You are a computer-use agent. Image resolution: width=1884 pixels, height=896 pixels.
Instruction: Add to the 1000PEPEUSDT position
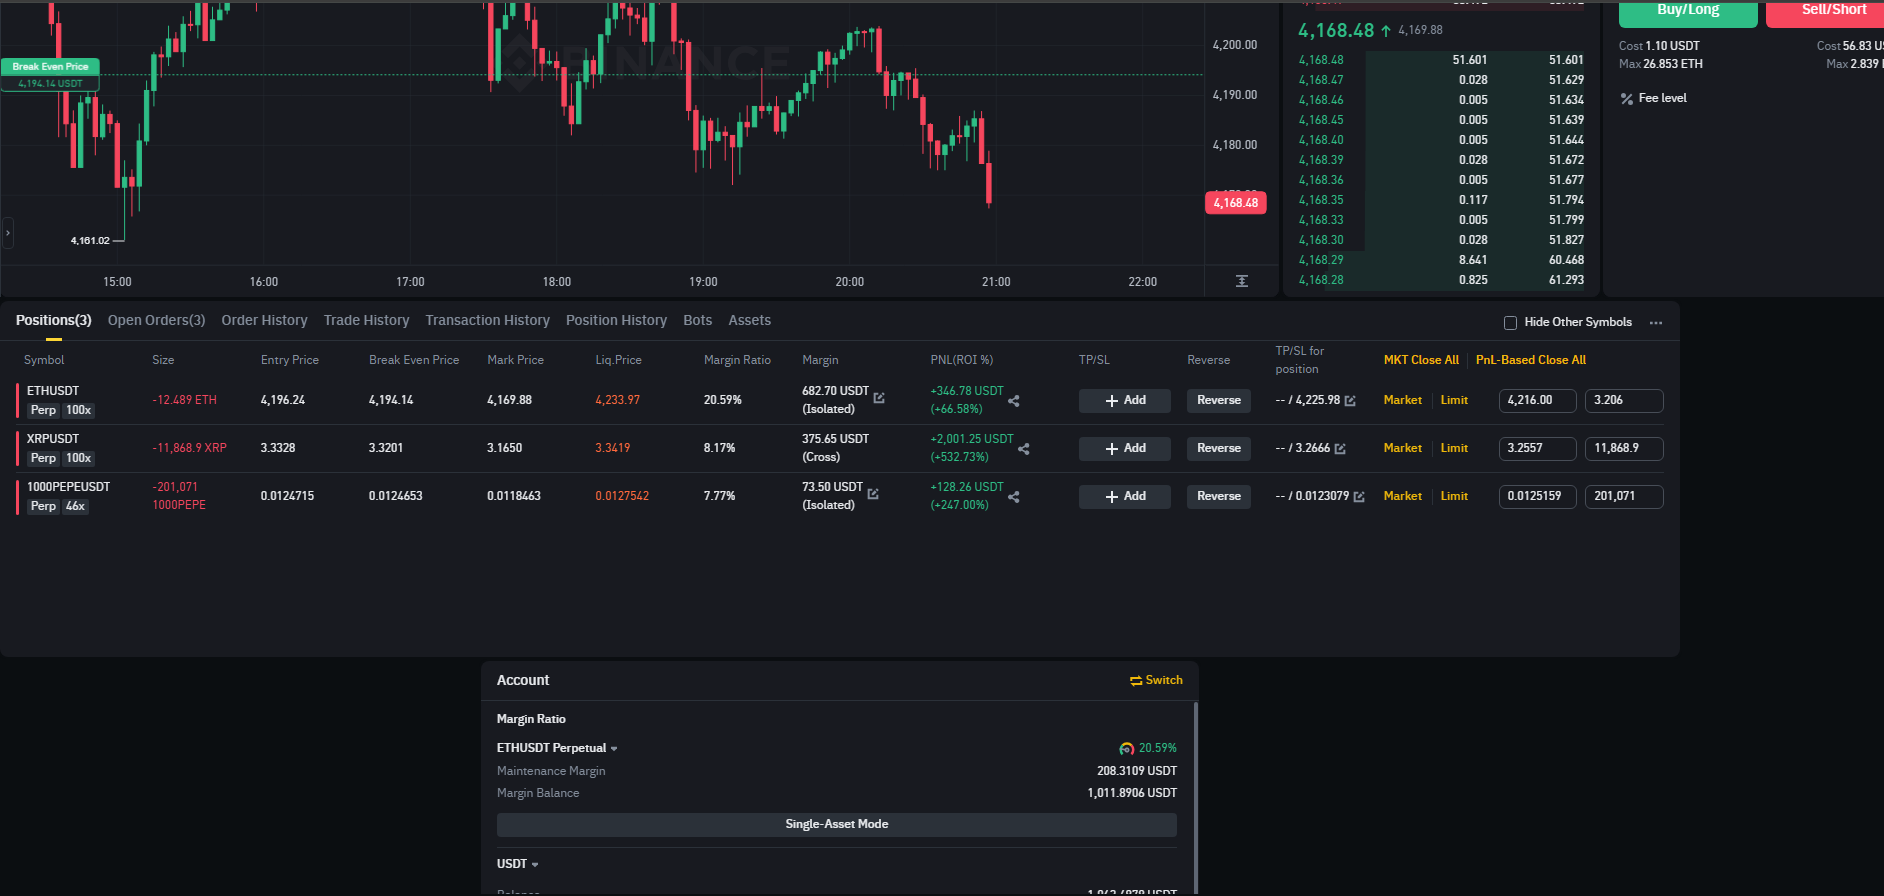pos(1125,497)
